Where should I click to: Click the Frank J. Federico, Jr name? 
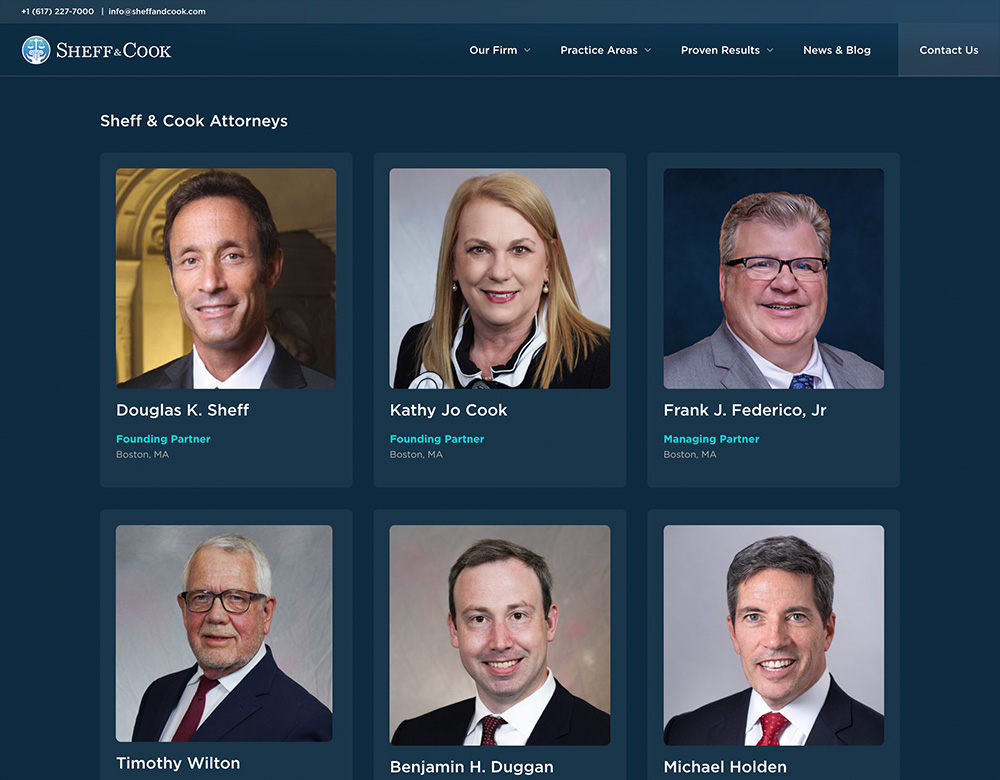click(745, 410)
